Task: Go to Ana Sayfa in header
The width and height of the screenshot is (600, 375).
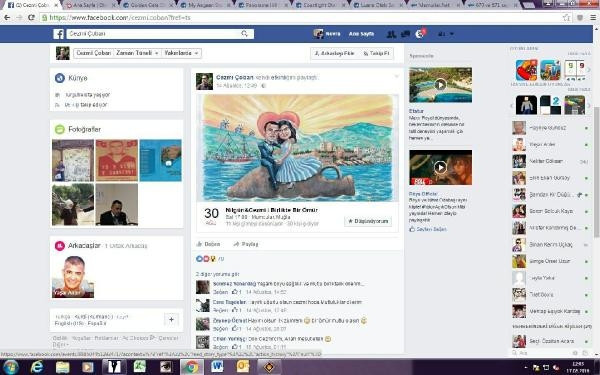Action: tap(361, 34)
